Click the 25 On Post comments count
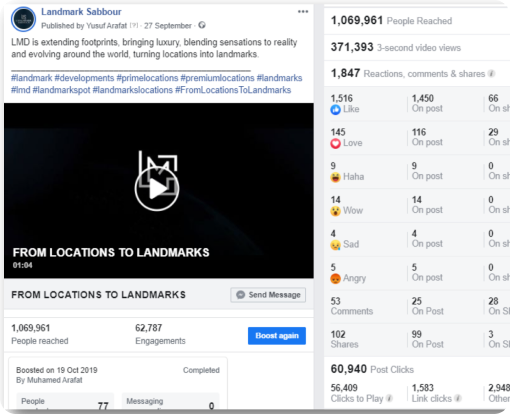Screen dimensions: 510x414 tap(428, 306)
